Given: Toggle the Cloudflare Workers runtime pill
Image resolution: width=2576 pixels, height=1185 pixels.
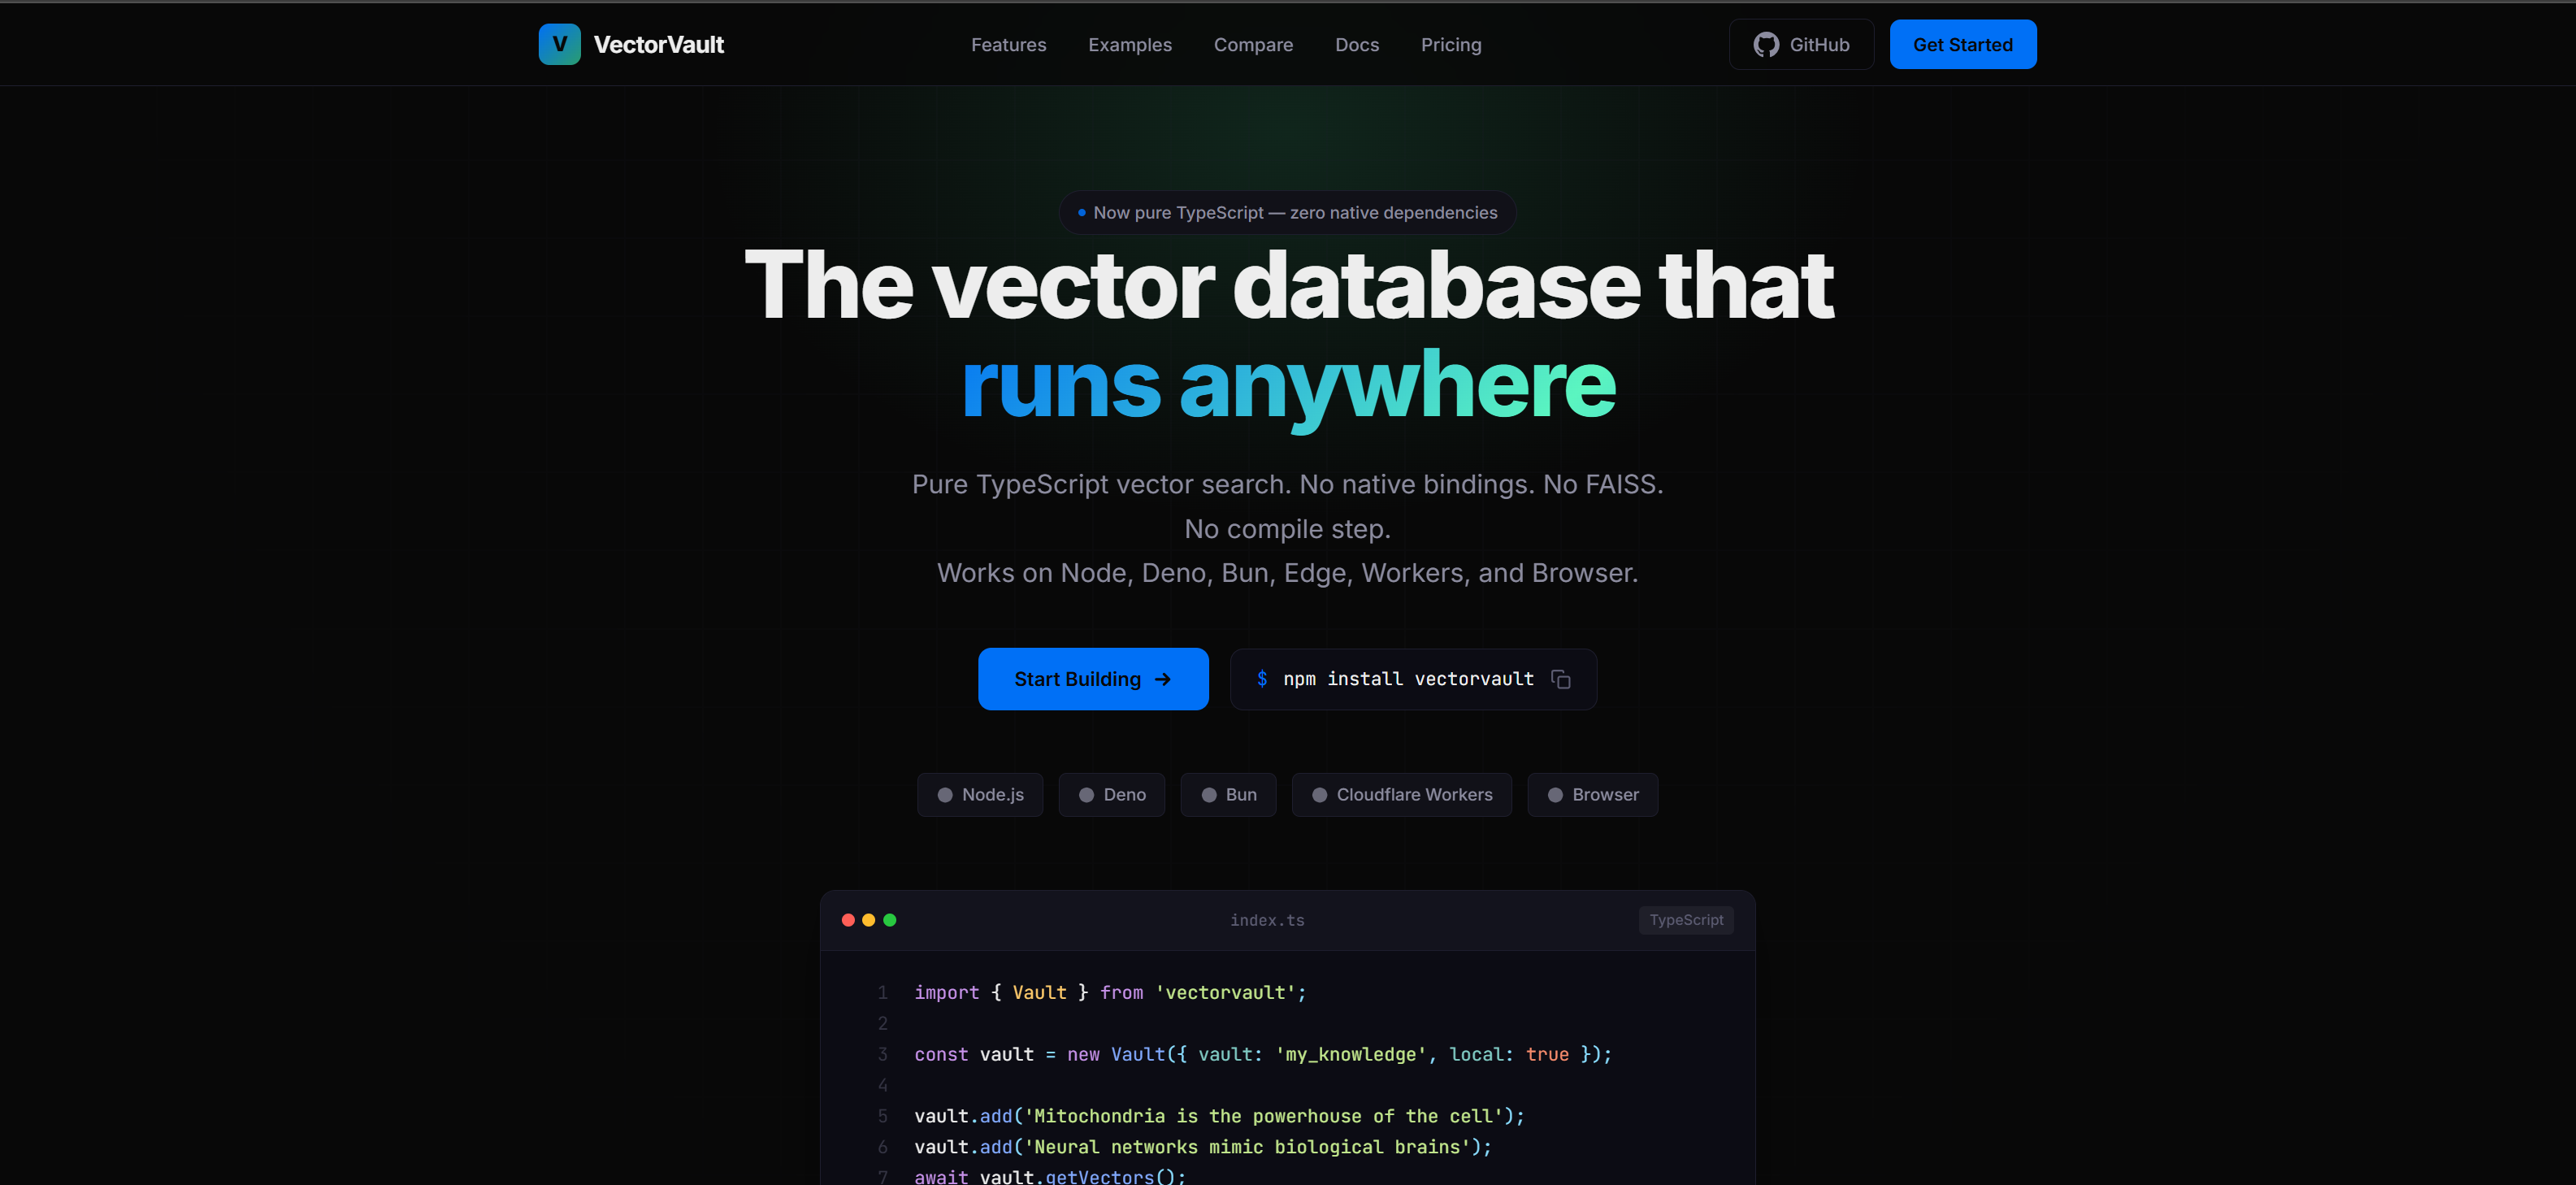Looking at the screenshot, I should coord(1401,794).
